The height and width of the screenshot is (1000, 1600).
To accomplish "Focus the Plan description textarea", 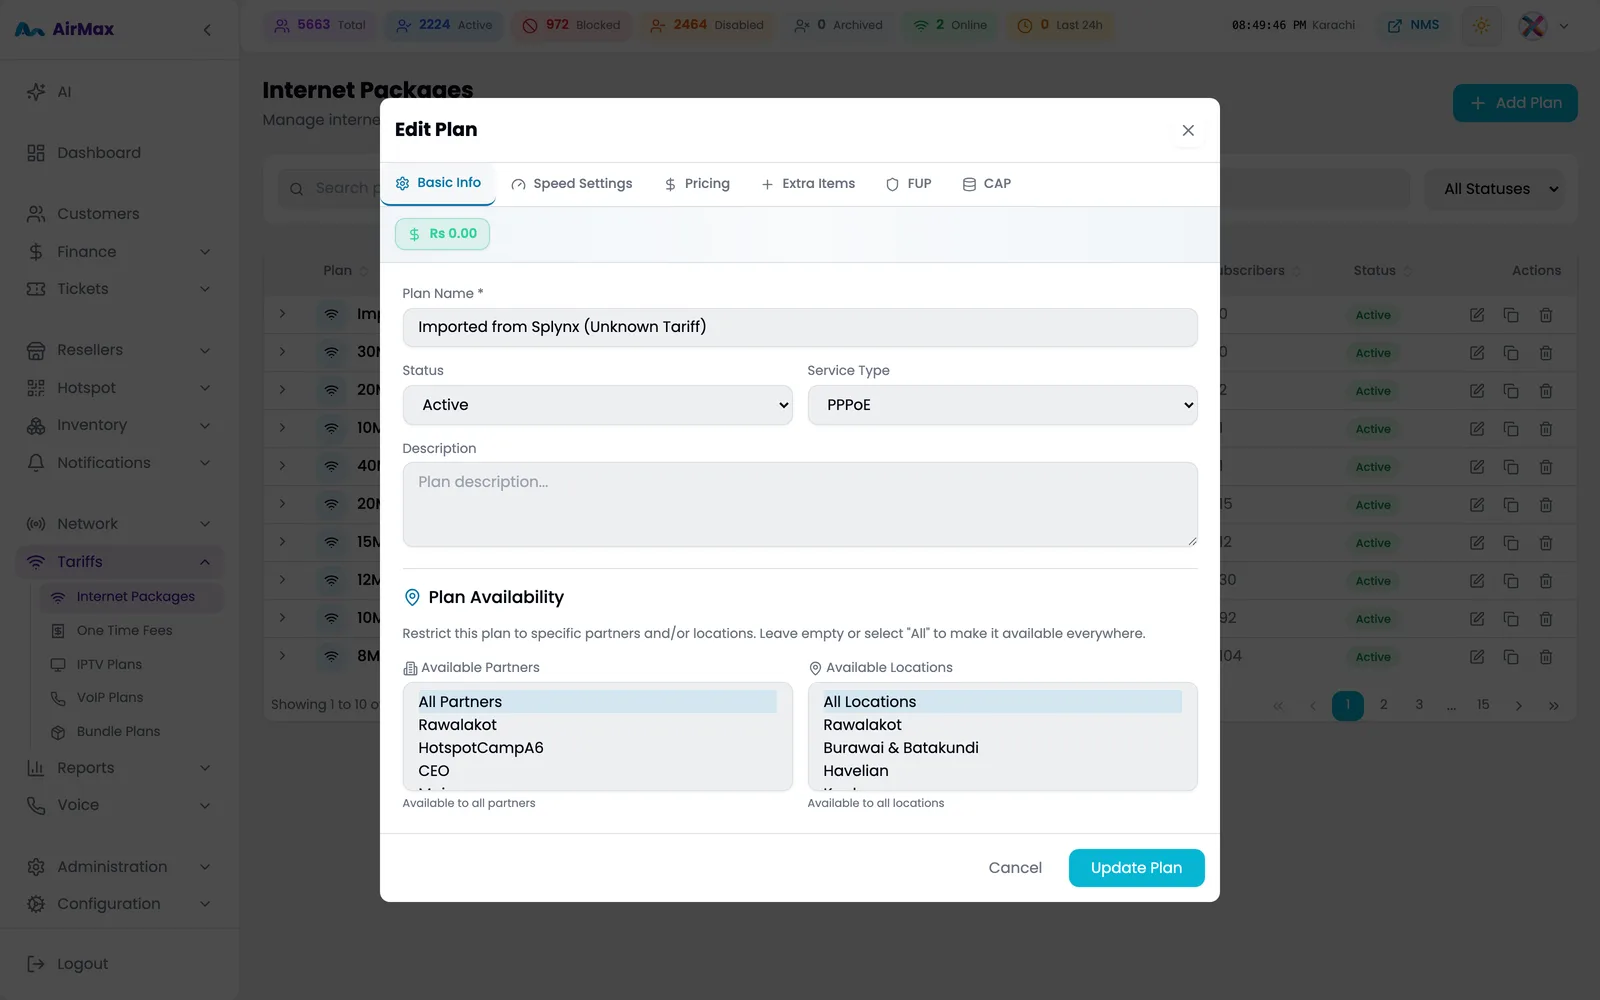I will pos(800,504).
